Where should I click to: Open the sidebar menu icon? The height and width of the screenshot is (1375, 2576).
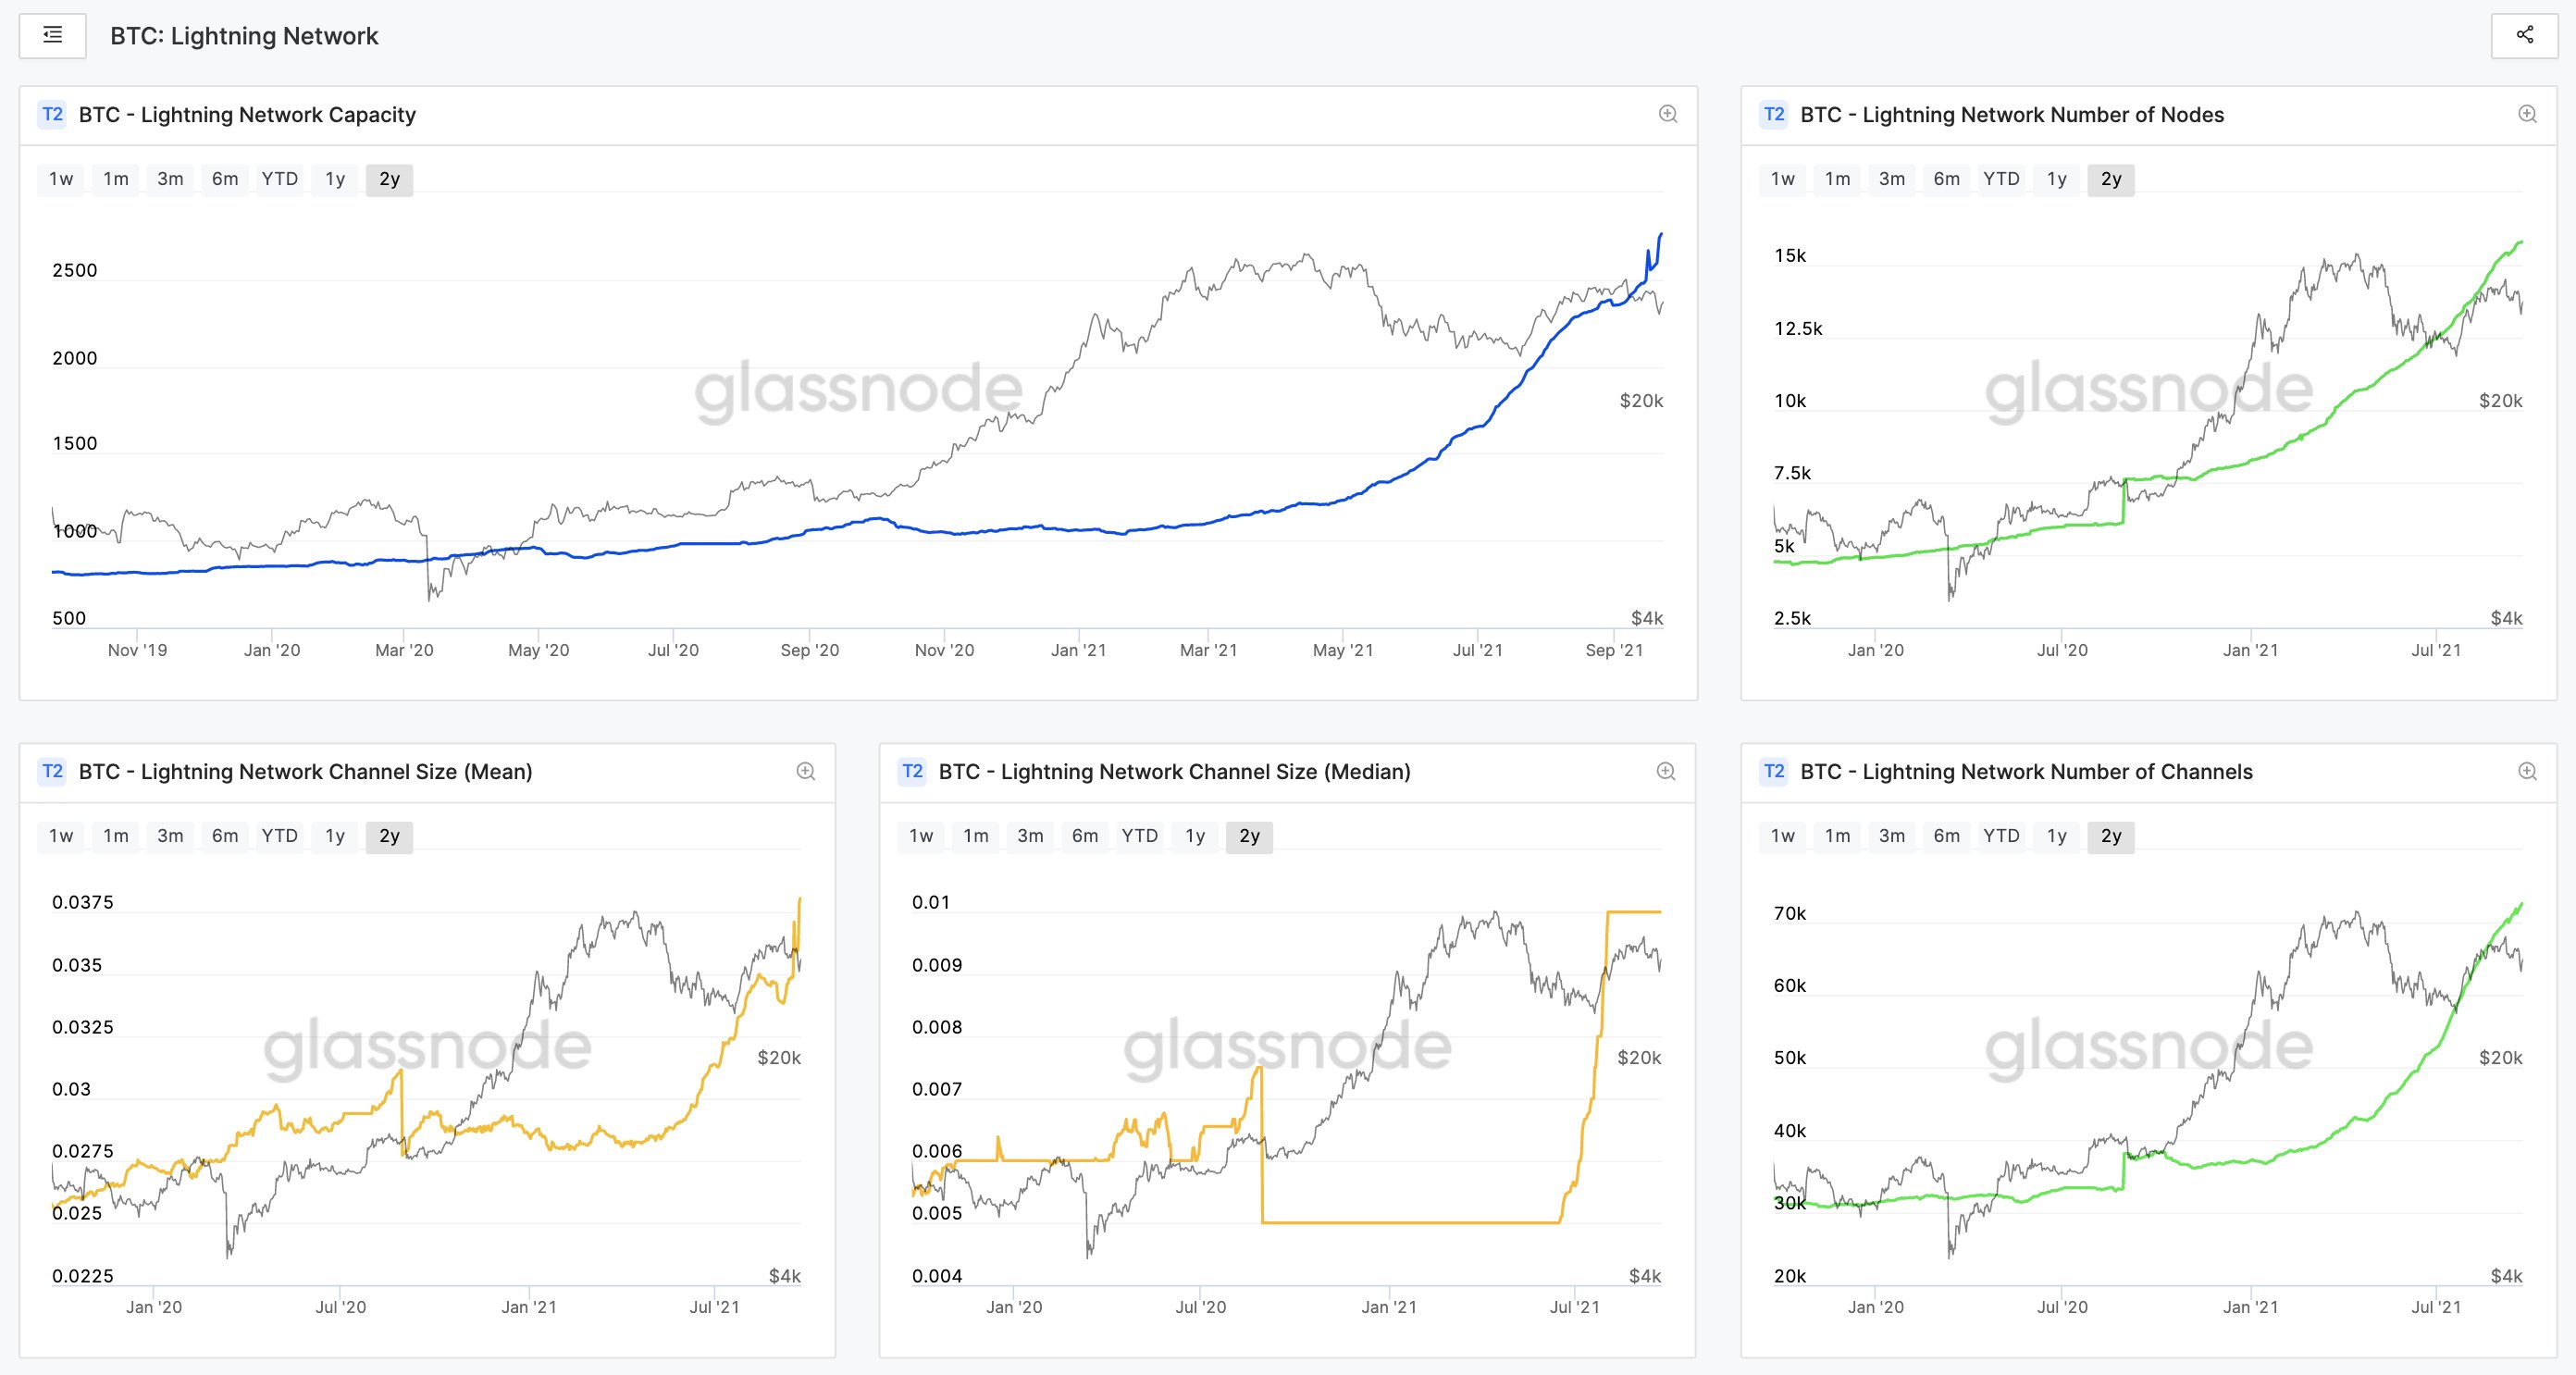coord(53,36)
